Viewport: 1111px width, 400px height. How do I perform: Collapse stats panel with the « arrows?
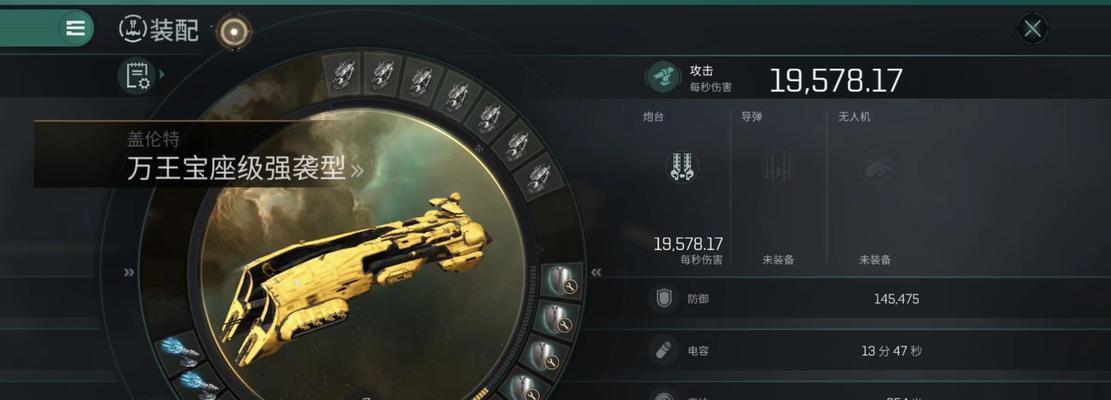pyautogui.click(x=597, y=272)
